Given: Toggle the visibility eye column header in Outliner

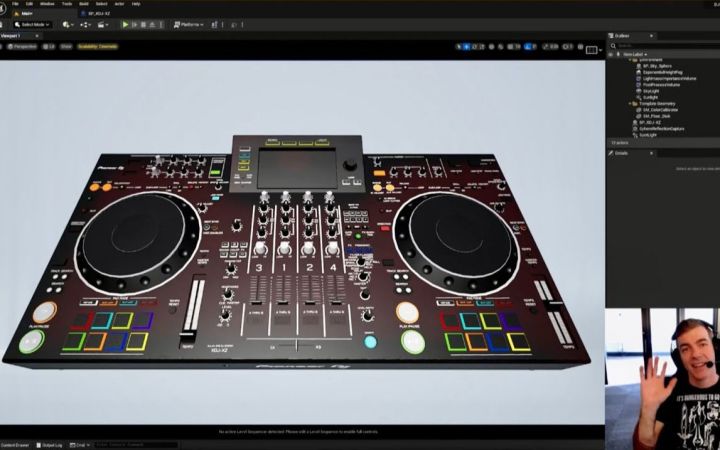Looking at the screenshot, I should pyautogui.click(x=611, y=54).
